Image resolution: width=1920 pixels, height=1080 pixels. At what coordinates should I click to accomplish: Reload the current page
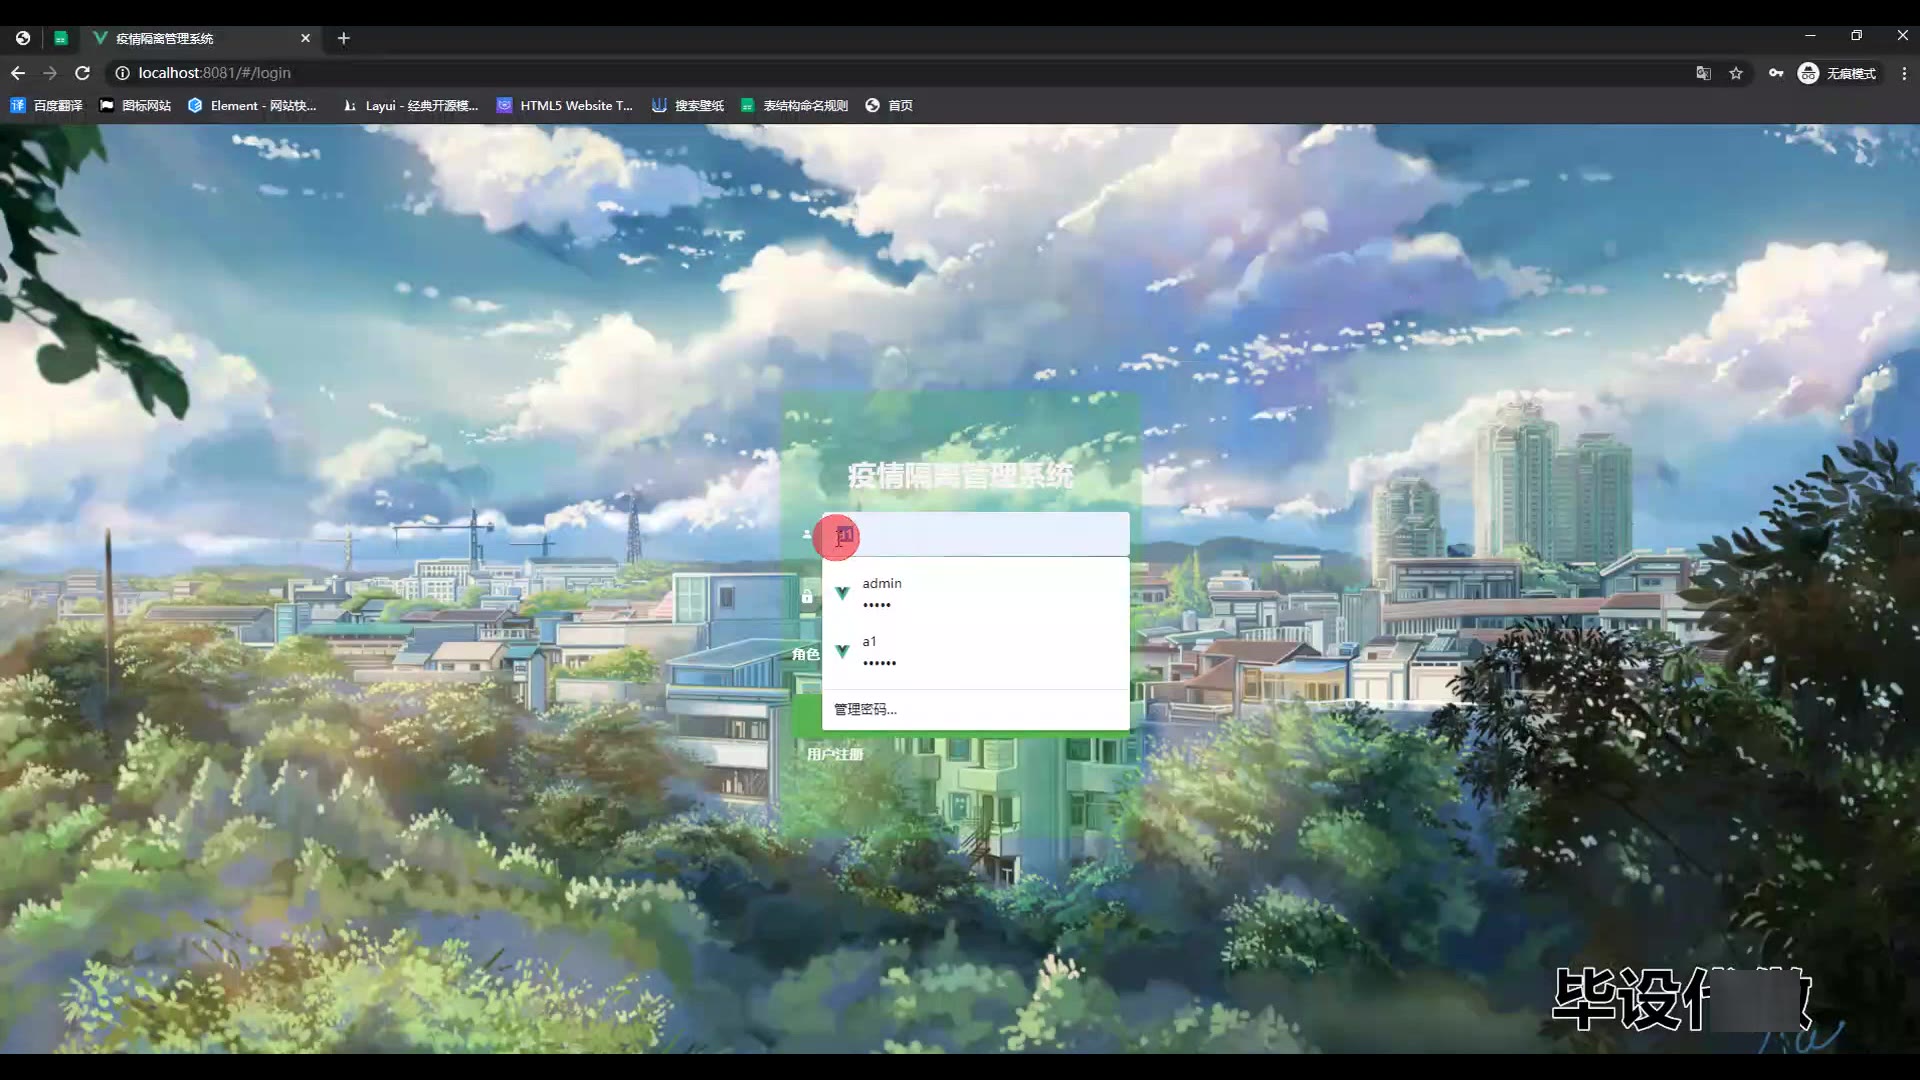coord(83,73)
